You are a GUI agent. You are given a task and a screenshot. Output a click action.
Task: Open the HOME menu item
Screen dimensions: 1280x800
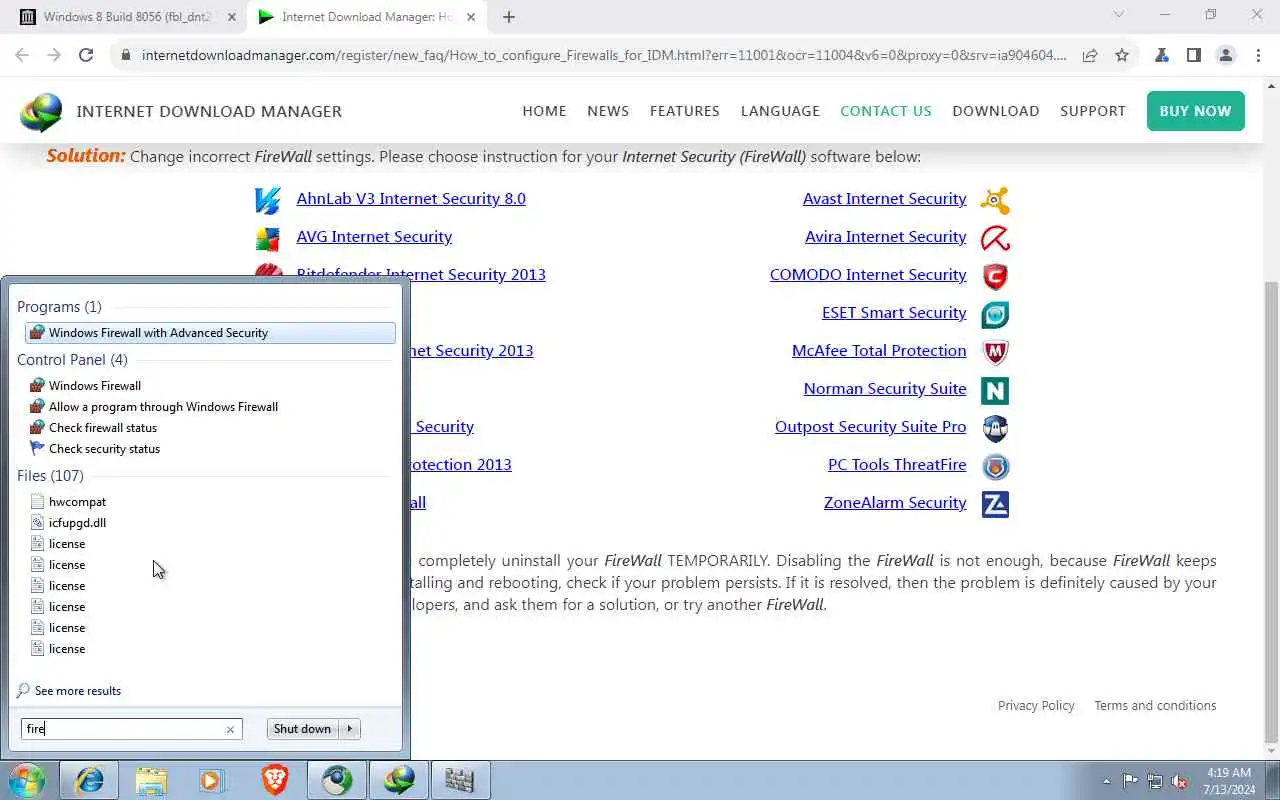point(544,111)
